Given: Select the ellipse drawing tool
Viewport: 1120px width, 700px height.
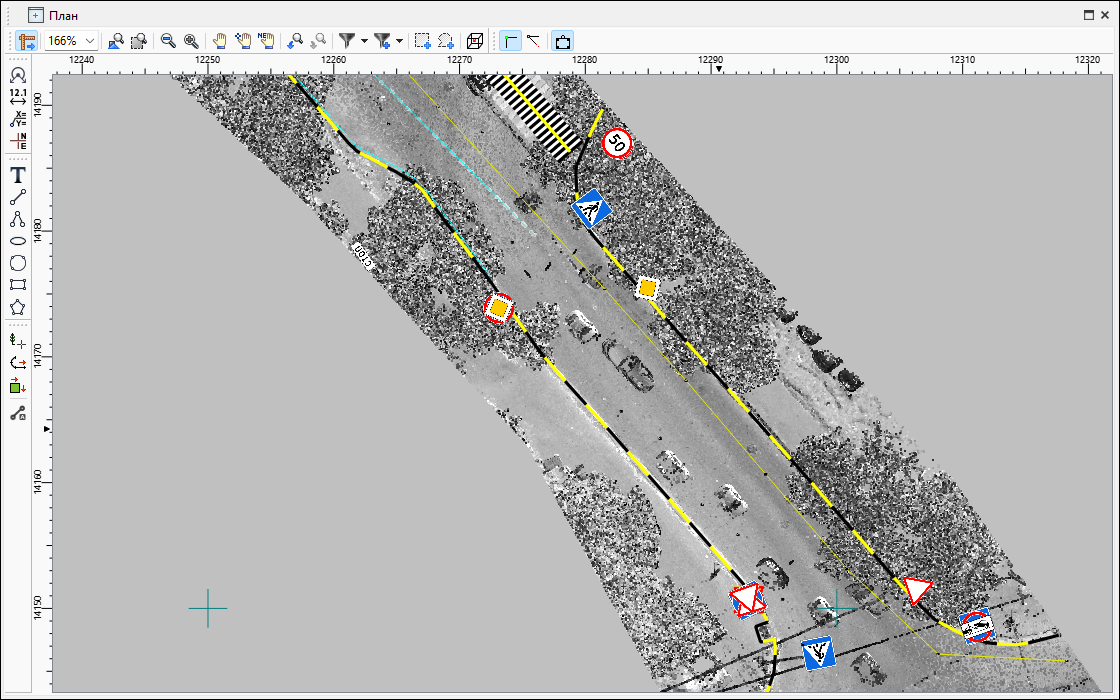Looking at the screenshot, I should pos(17,241).
